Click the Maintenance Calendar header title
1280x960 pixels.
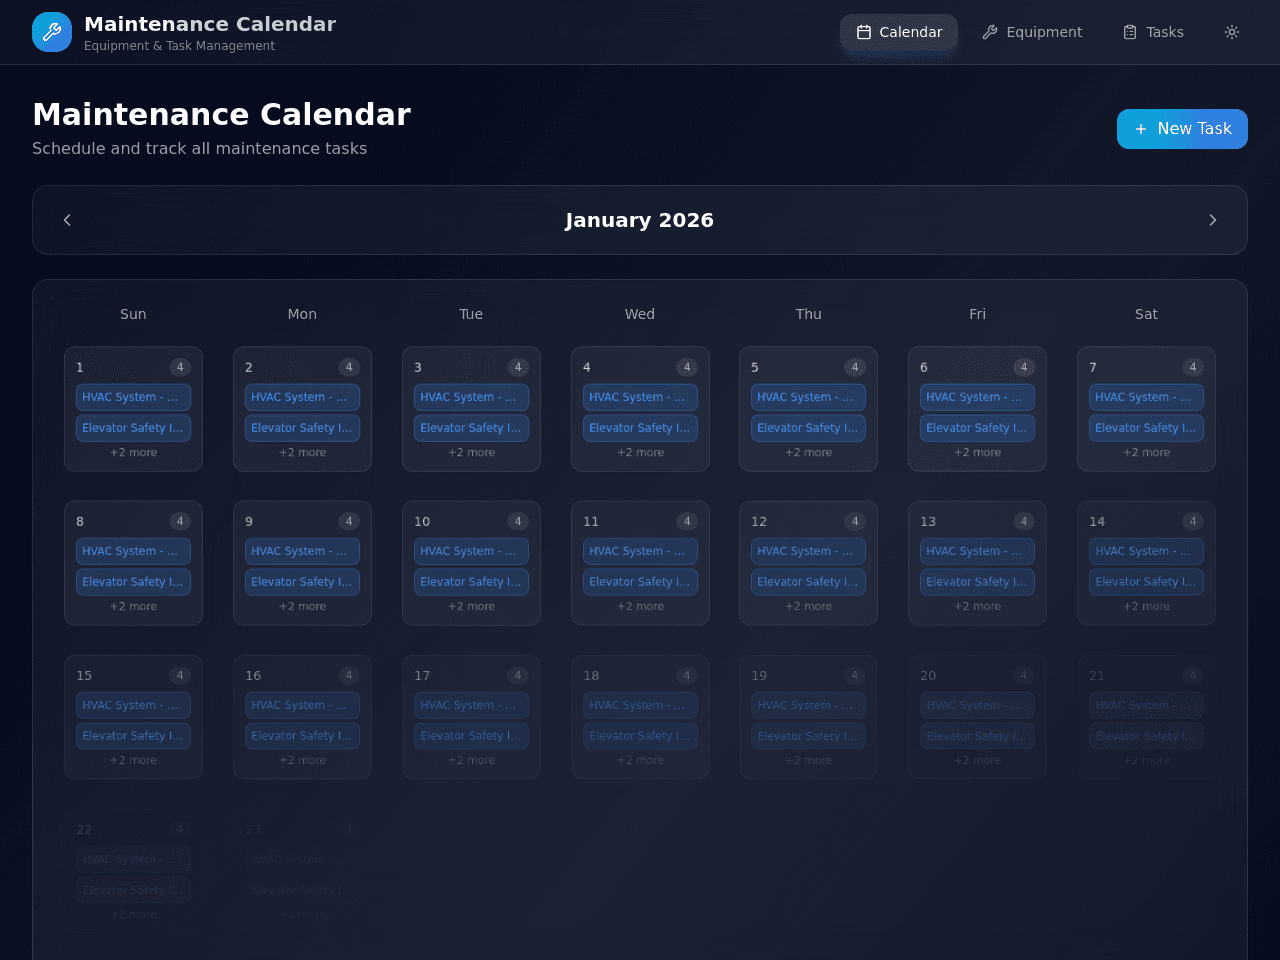pyautogui.click(x=210, y=24)
